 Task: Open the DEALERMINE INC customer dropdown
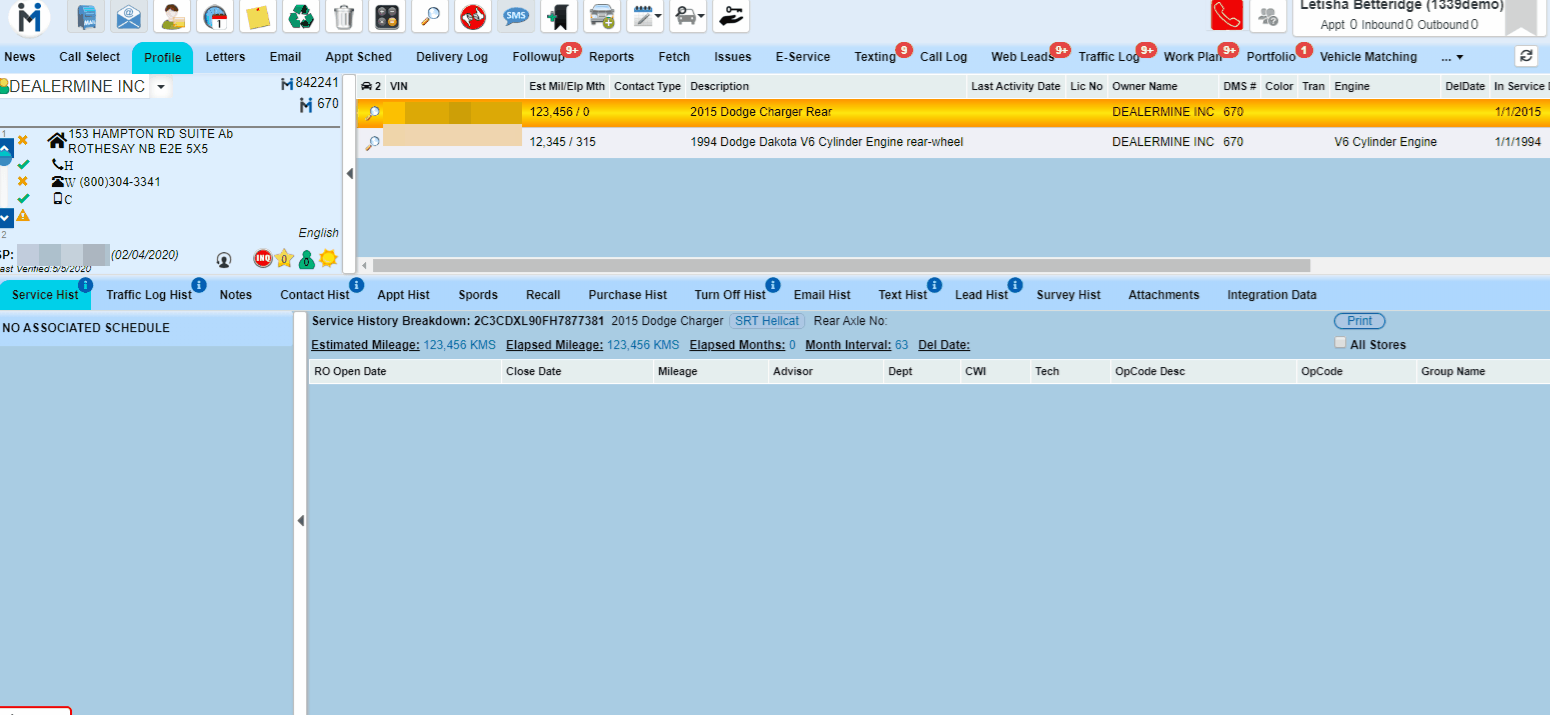click(x=161, y=87)
